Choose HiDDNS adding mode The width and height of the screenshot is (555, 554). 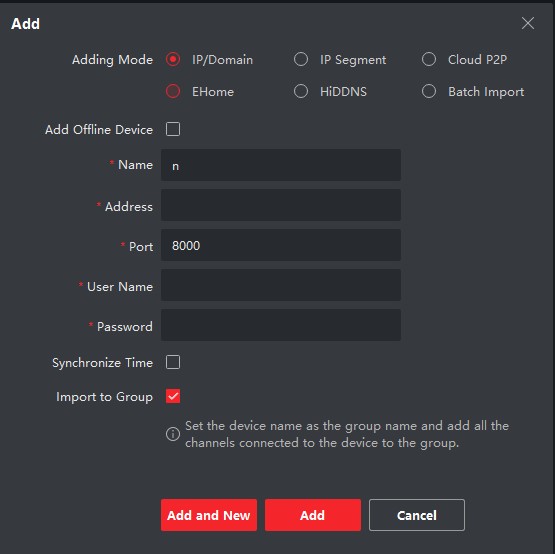click(301, 91)
